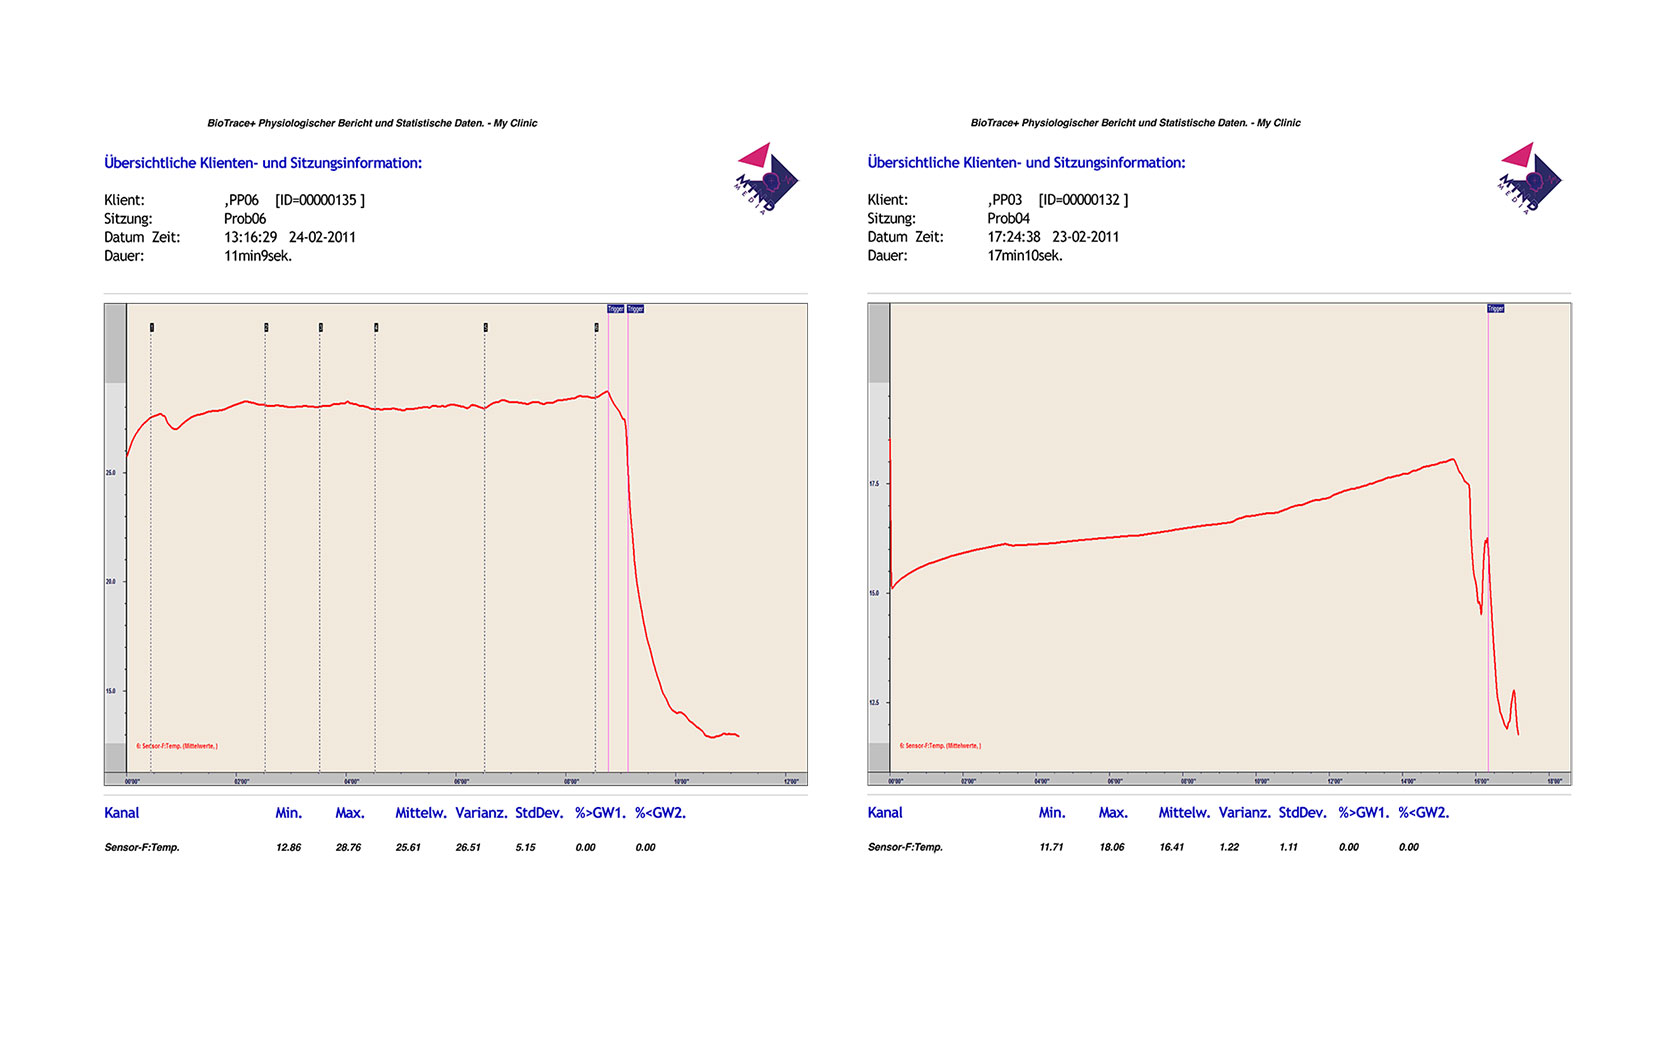
Task: Click the variance value 26.51
Action: (x=468, y=848)
